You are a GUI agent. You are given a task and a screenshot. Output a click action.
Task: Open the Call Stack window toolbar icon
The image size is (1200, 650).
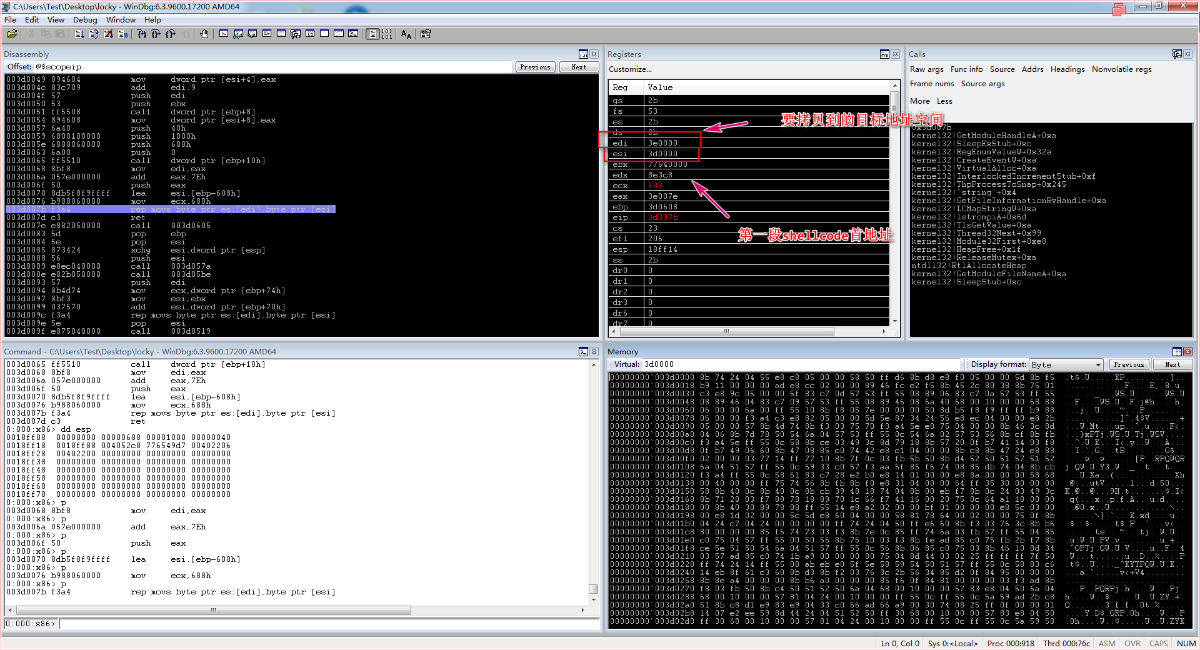click(296, 34)
